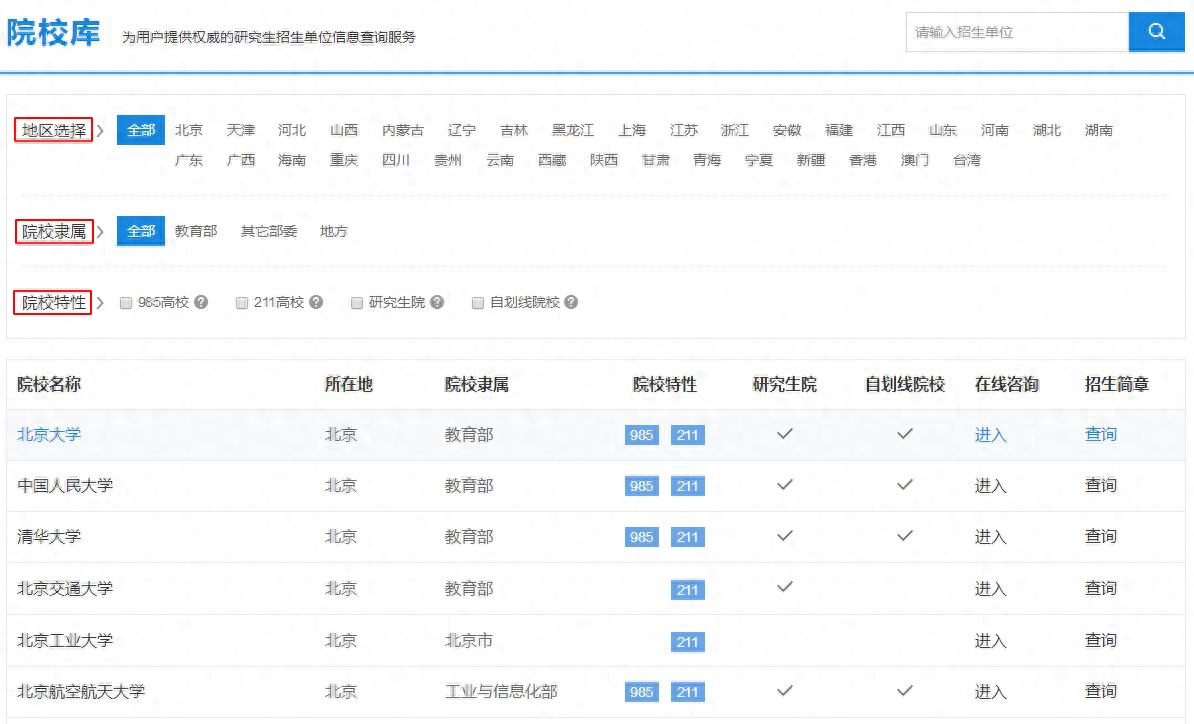Click the help icon next to 自划线院校
This screenshot has height=724, width=1194.
coord(571,302)
